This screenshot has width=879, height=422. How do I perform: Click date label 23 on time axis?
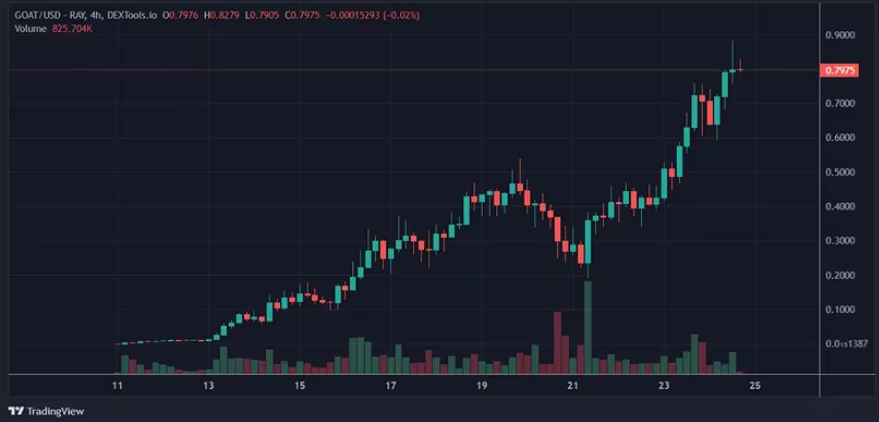click(664, 386)
